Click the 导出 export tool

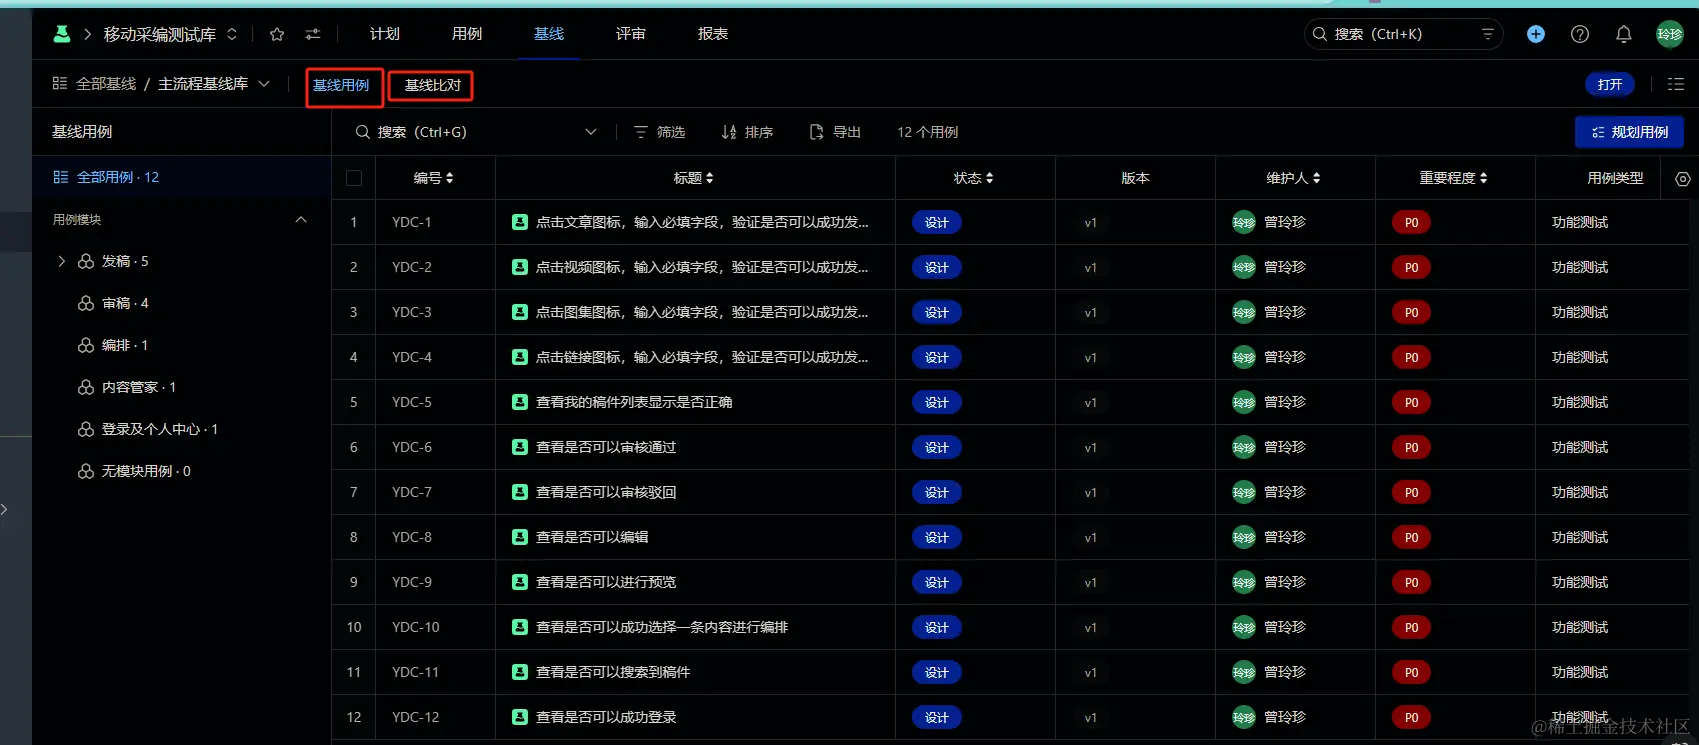(835, 132)
